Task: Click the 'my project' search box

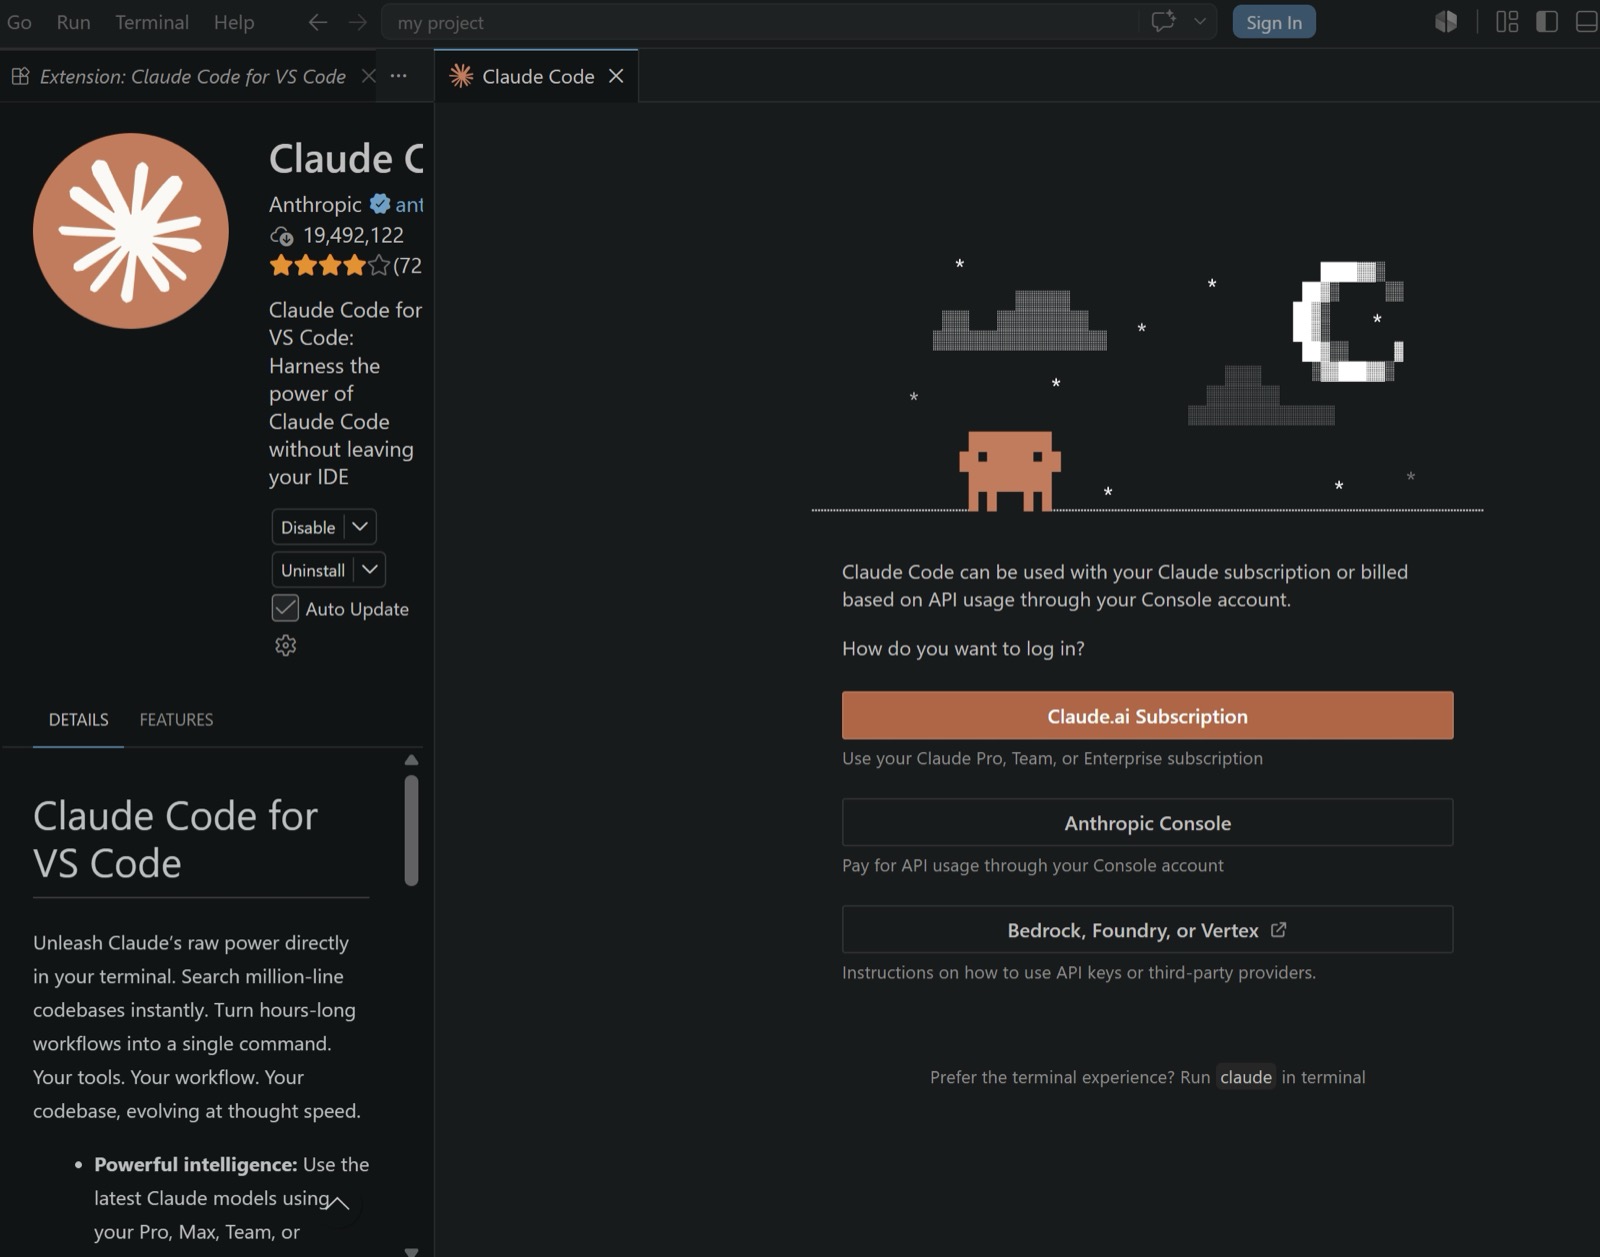Action: click(x=760, y=22)
